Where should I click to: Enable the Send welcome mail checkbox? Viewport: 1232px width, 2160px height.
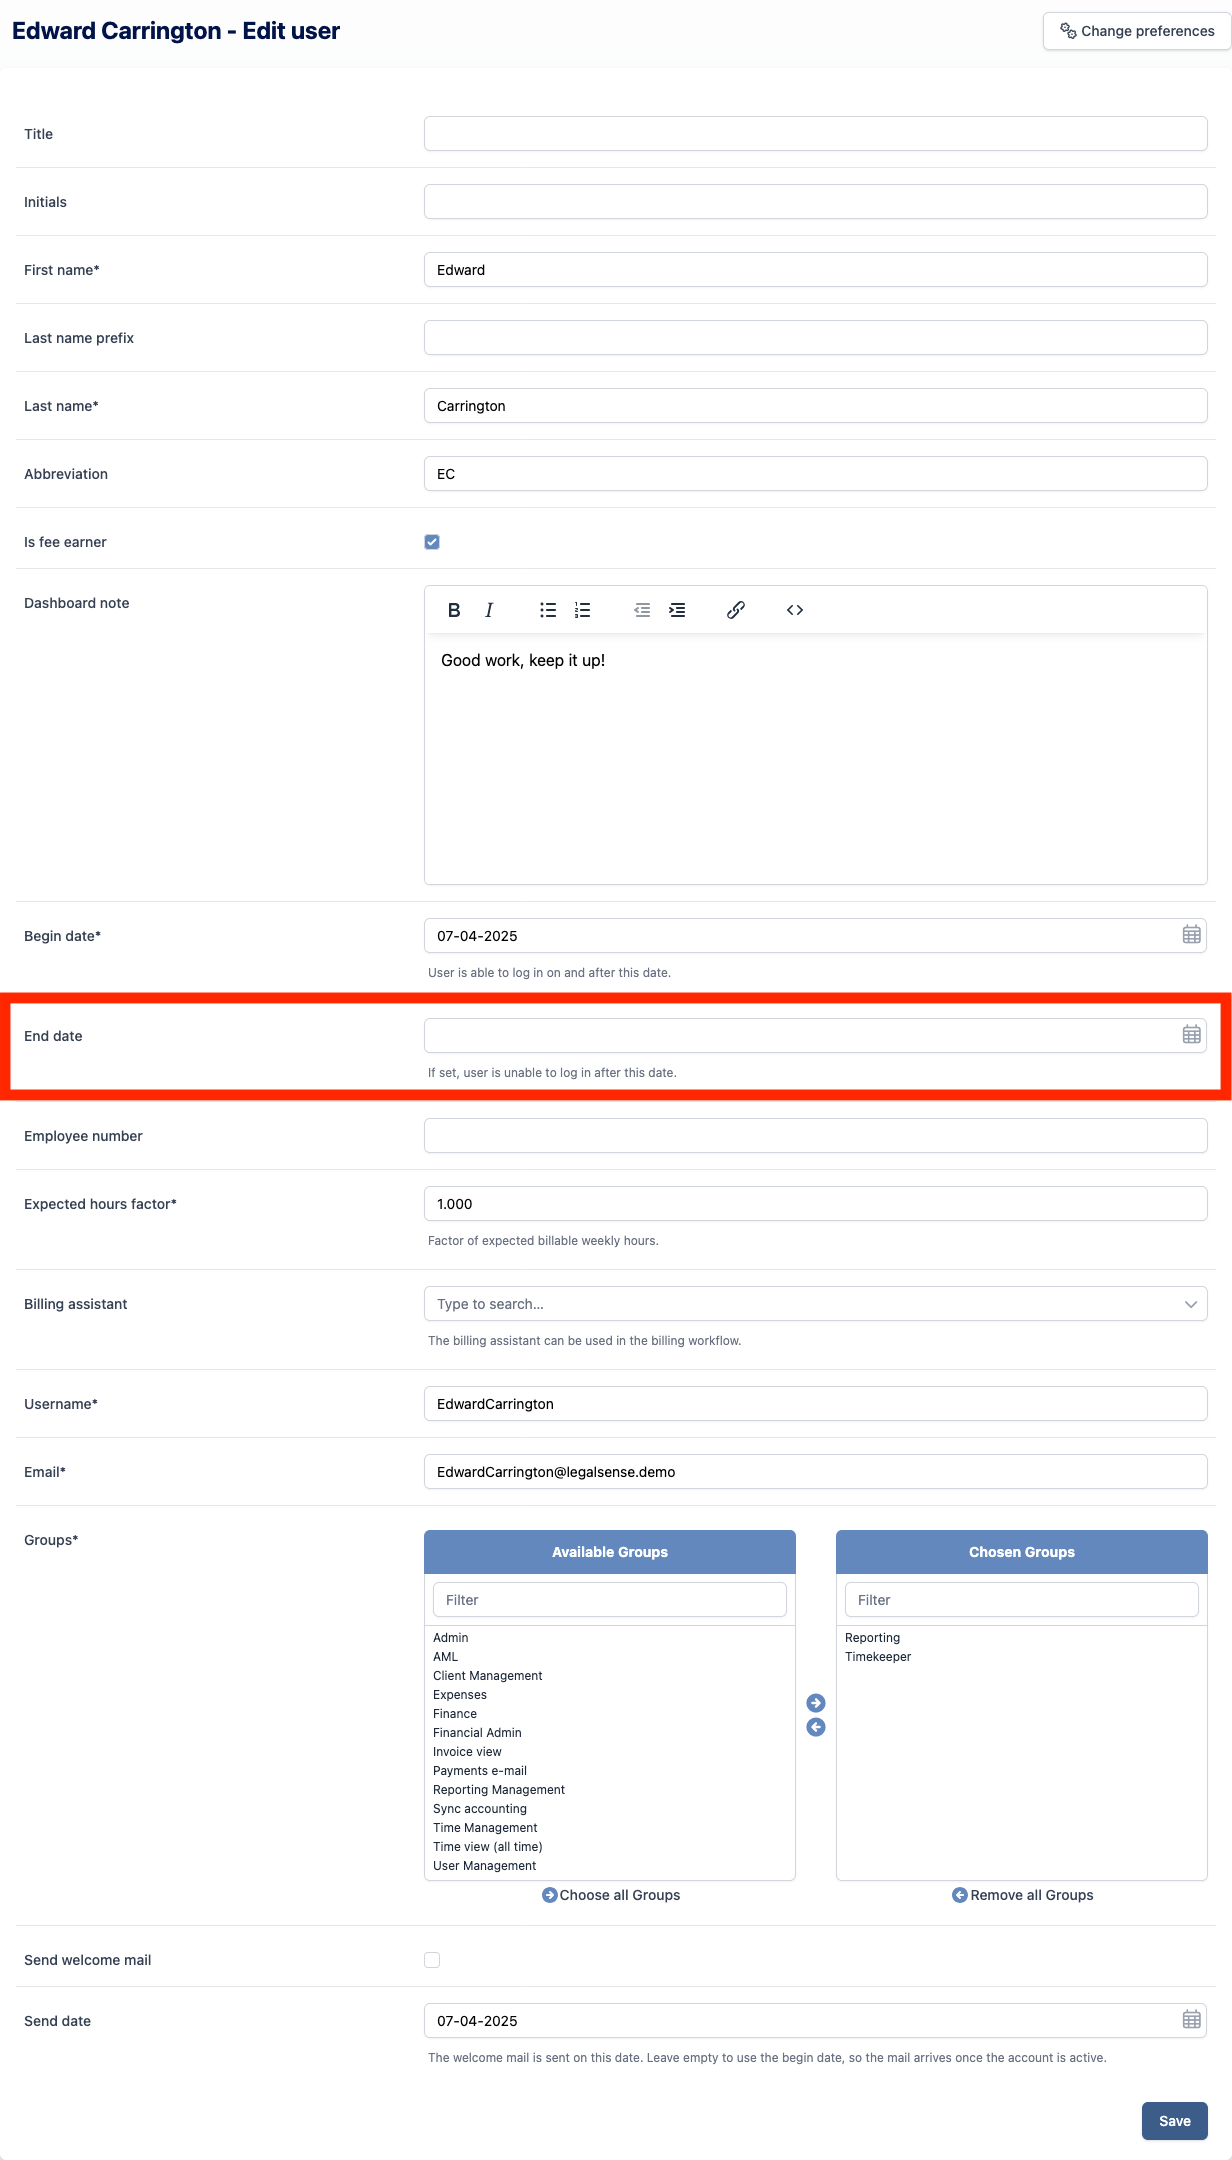432,1960
